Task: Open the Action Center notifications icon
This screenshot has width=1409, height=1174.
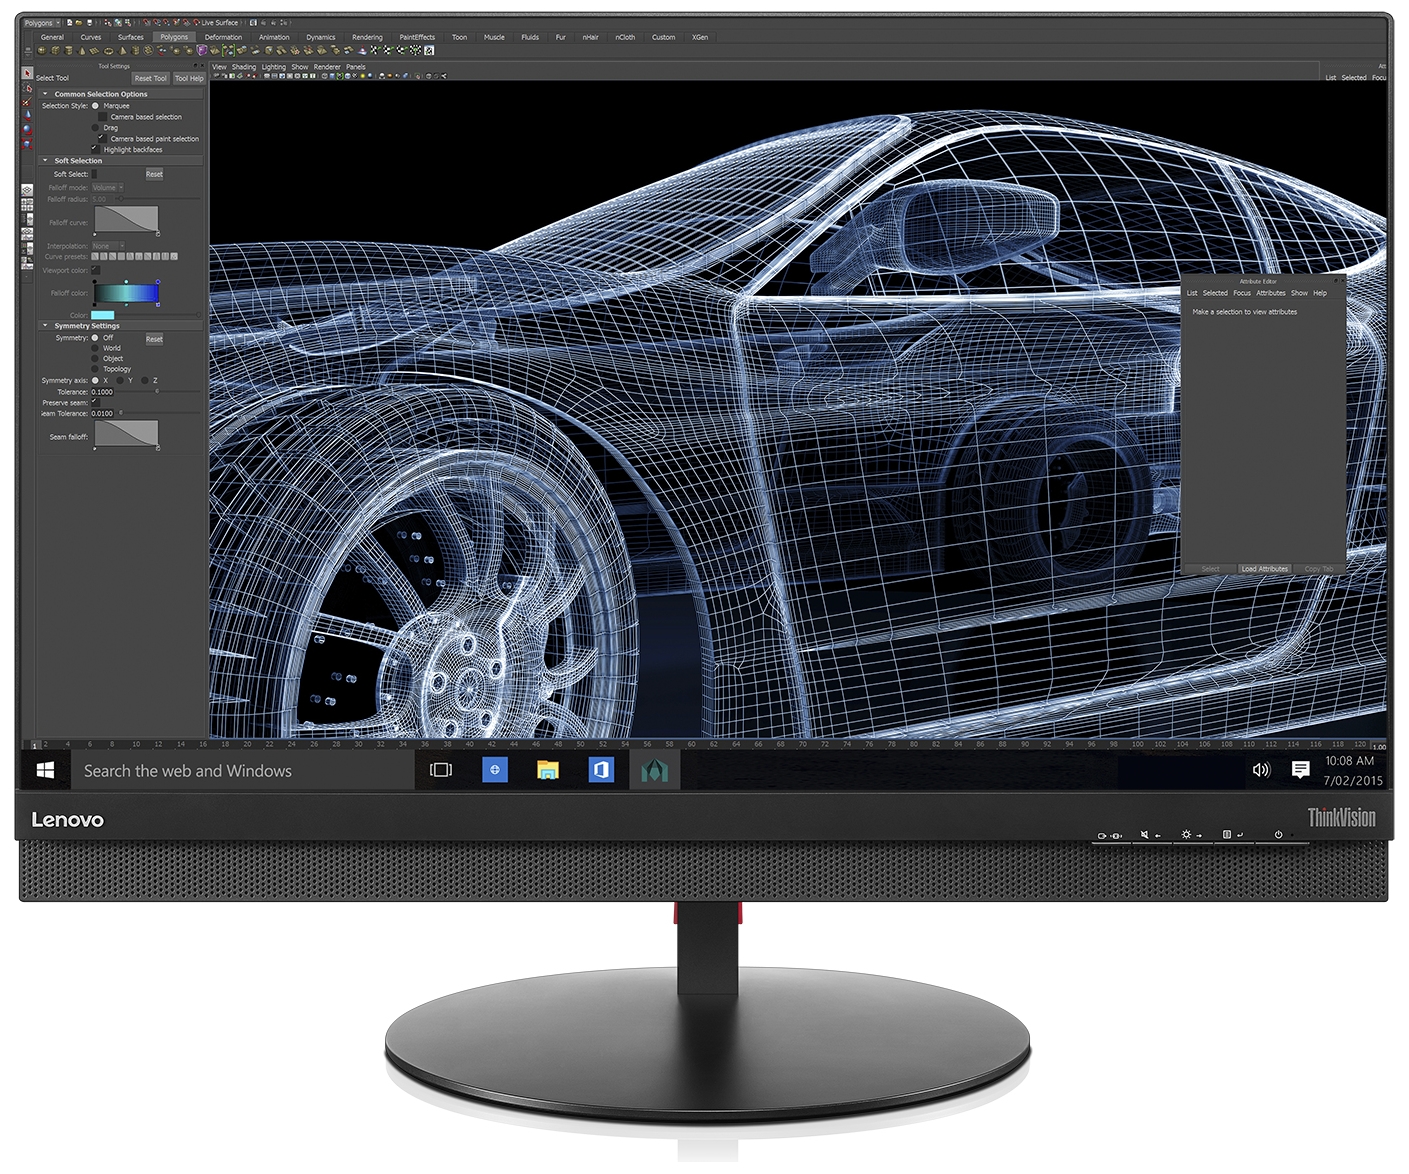Action: [x=1300, y=770]
